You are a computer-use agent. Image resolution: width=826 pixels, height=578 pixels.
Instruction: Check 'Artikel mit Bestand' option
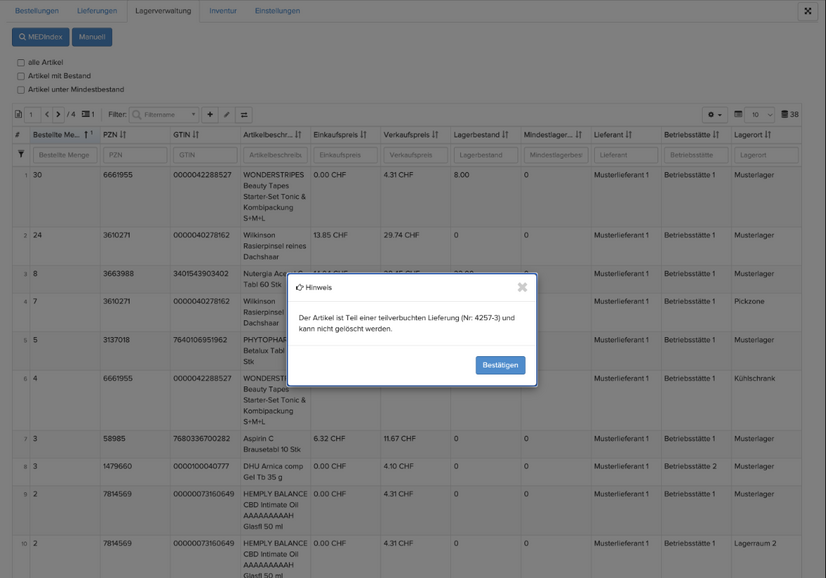pos(21,76)
